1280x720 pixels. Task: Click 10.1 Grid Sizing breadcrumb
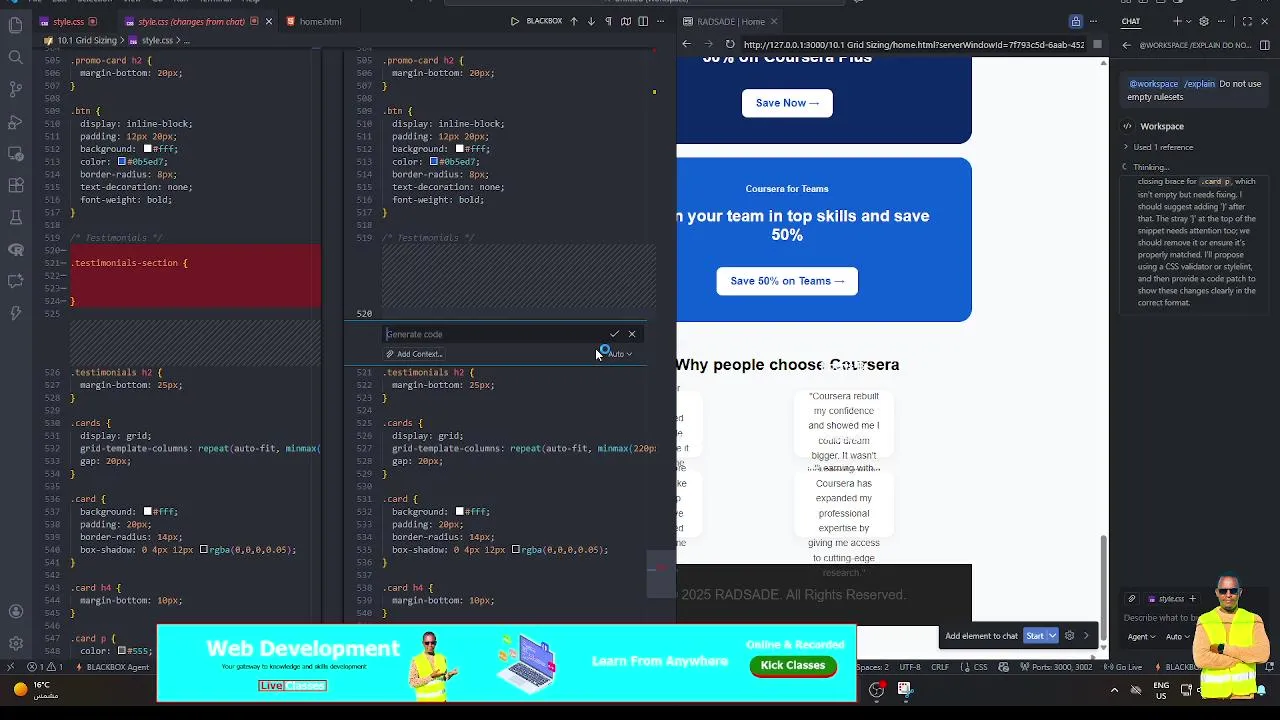point(86,40)
